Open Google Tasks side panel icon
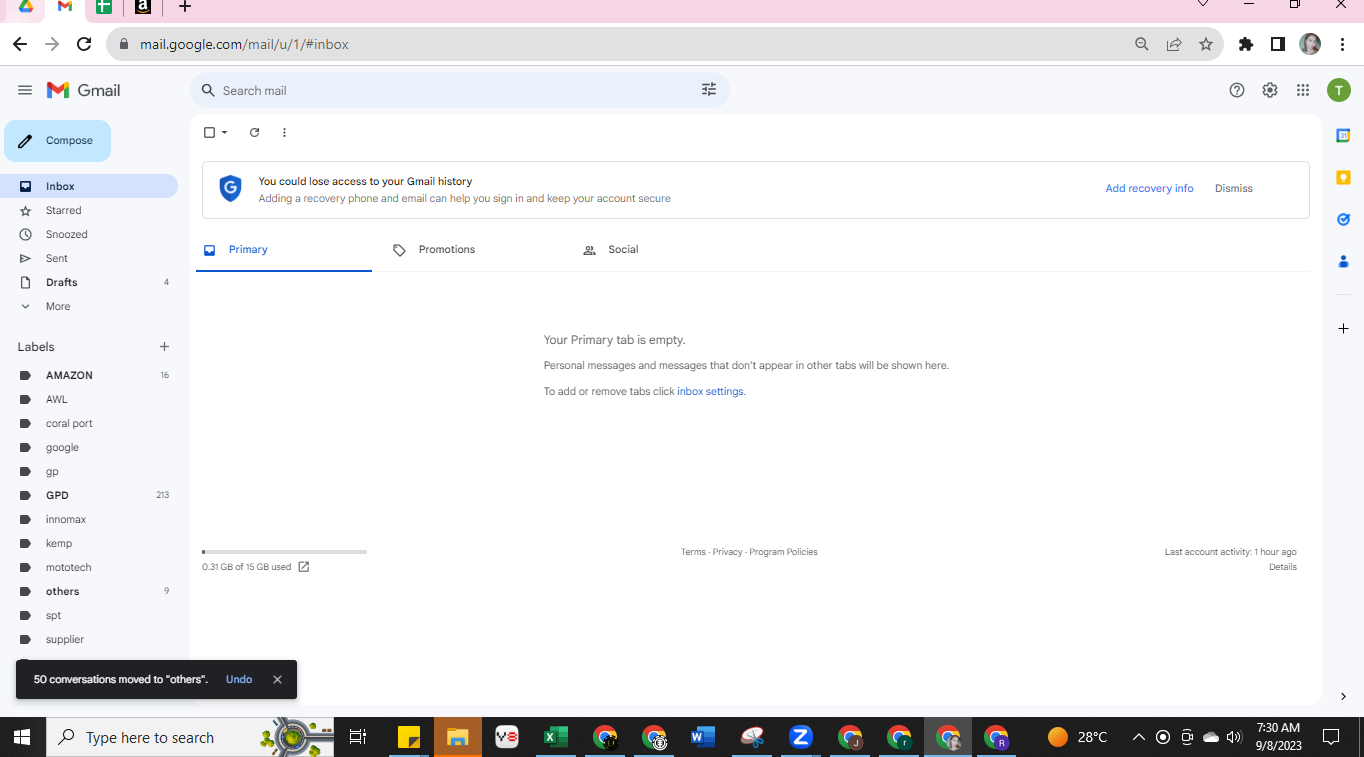This screenshot has width=1364, height=757. click(1343, 219)
